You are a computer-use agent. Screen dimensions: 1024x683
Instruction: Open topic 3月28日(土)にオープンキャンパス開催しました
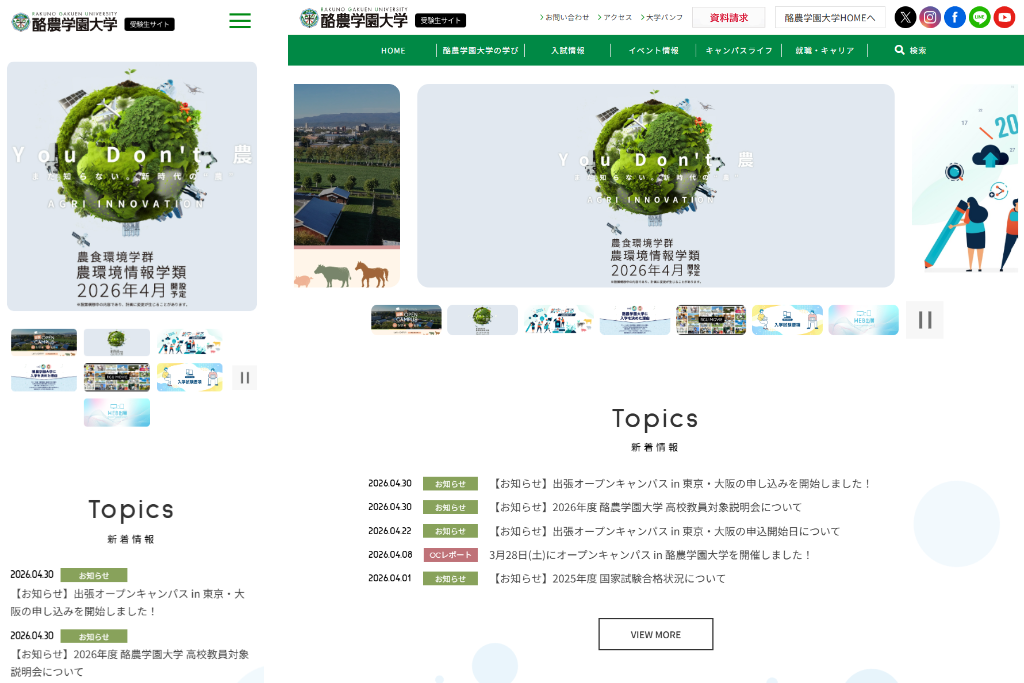650,555
